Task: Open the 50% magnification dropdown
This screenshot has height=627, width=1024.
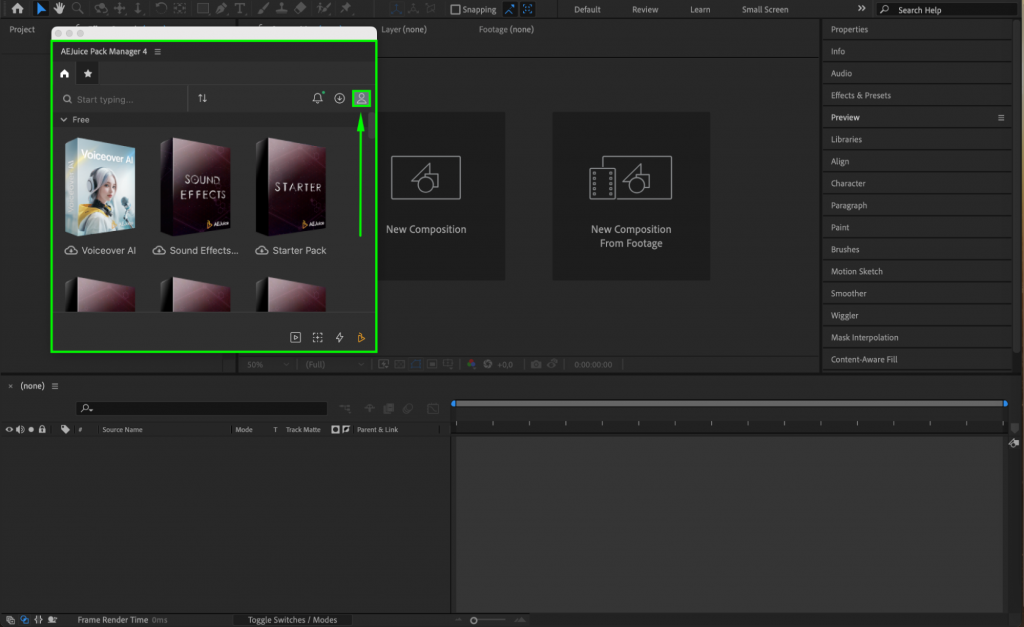Action: [x=265, y=364]
